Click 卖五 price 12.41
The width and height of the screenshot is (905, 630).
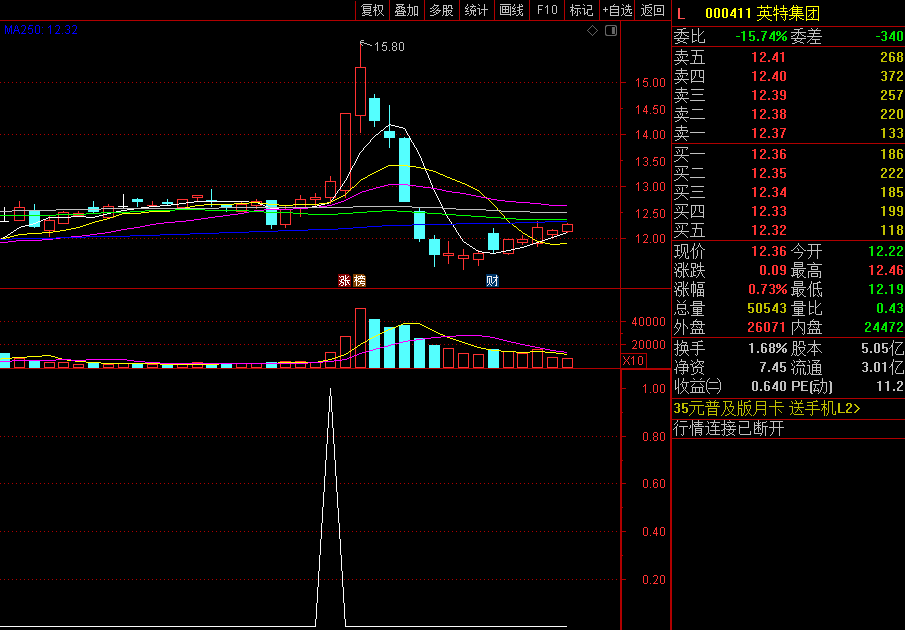[x=768, y=57]
